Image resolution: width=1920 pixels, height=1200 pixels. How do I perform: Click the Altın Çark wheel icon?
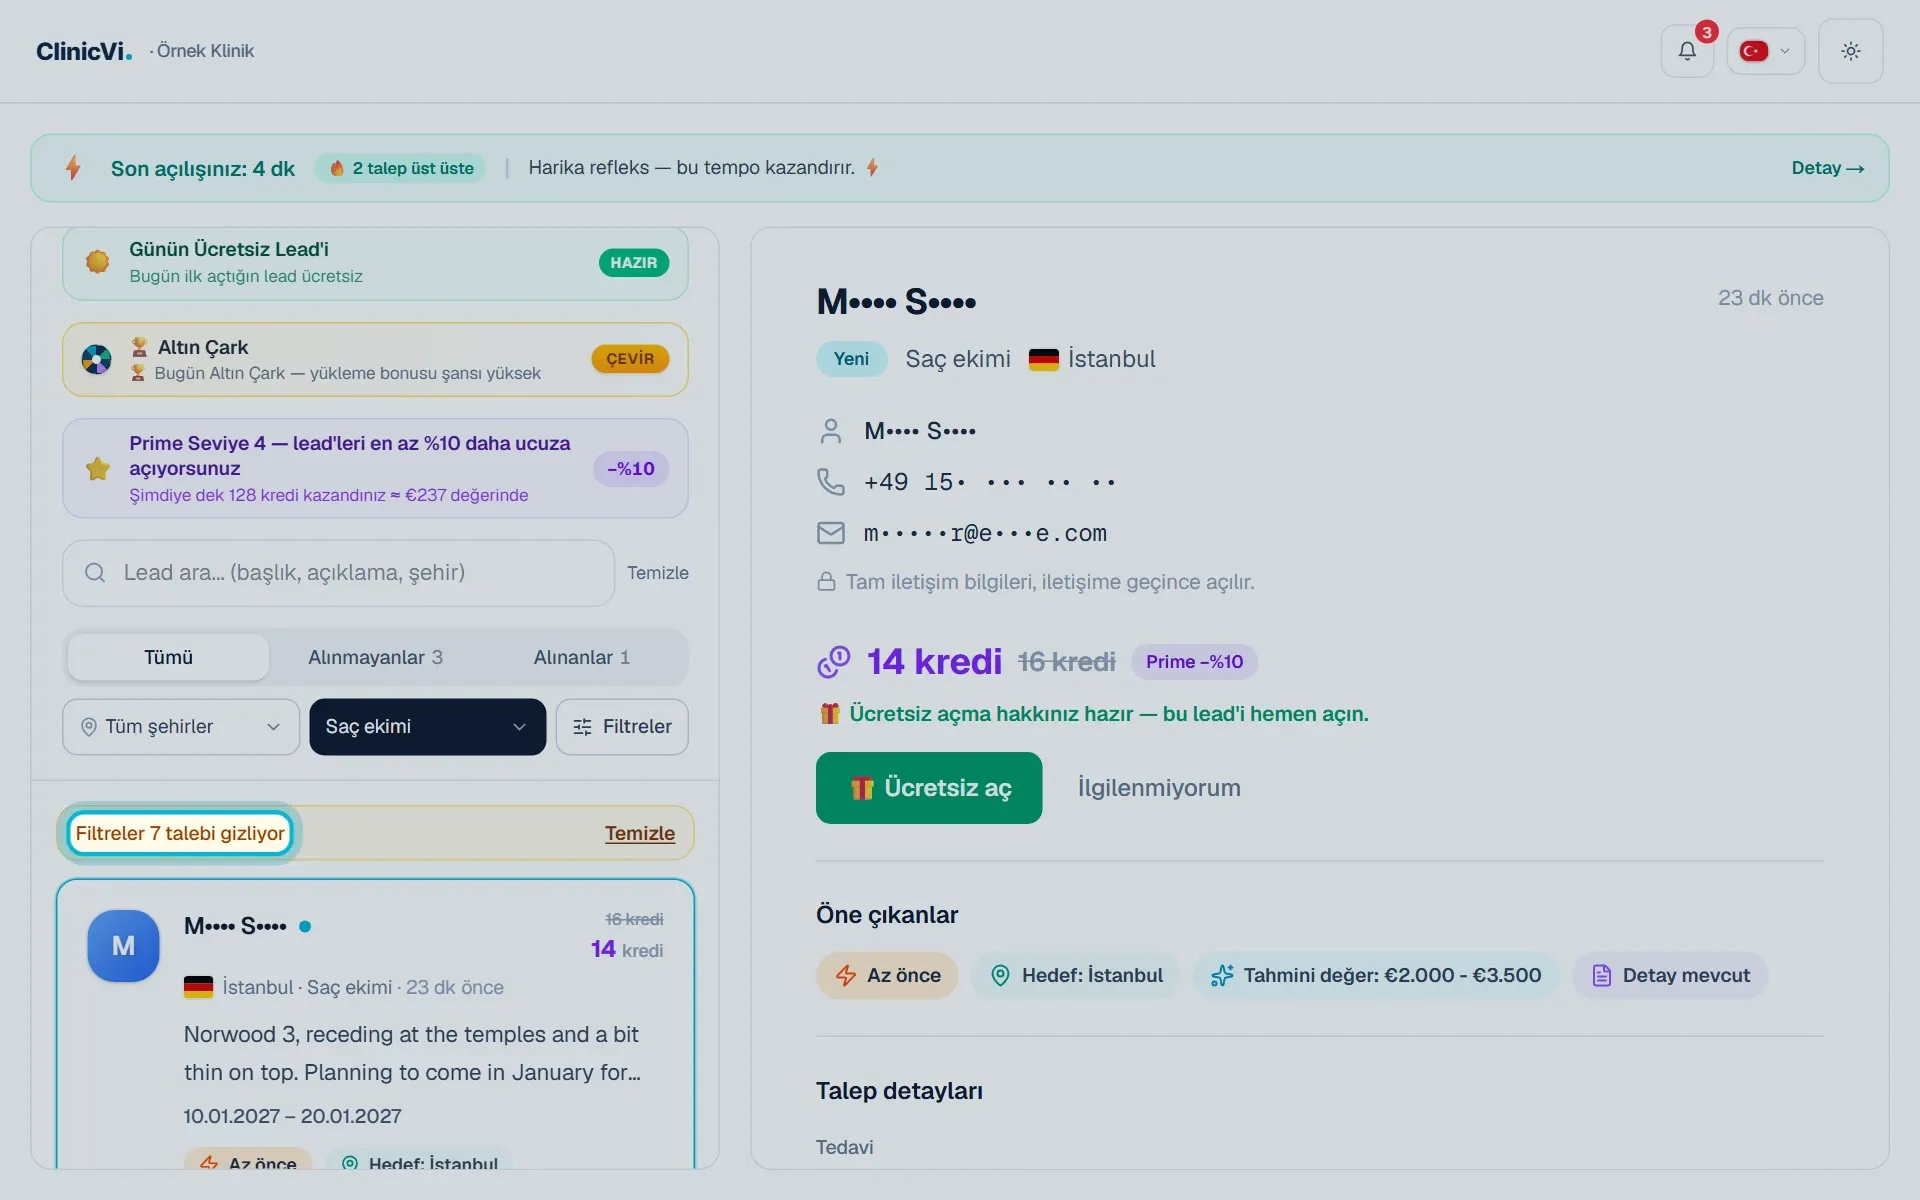97,359
